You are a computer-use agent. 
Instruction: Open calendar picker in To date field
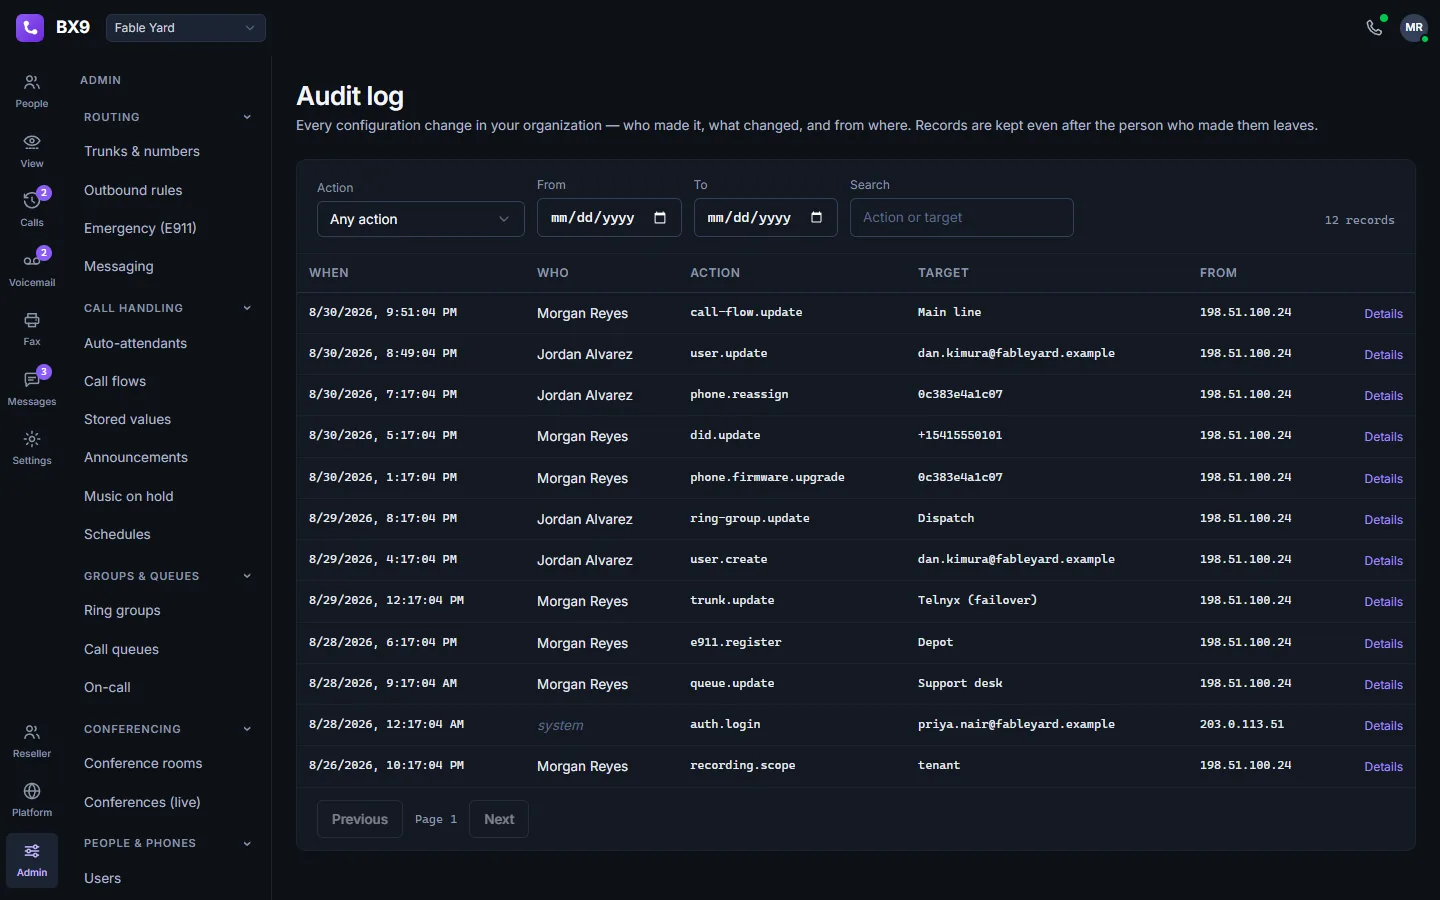click(x=816, y=218)
